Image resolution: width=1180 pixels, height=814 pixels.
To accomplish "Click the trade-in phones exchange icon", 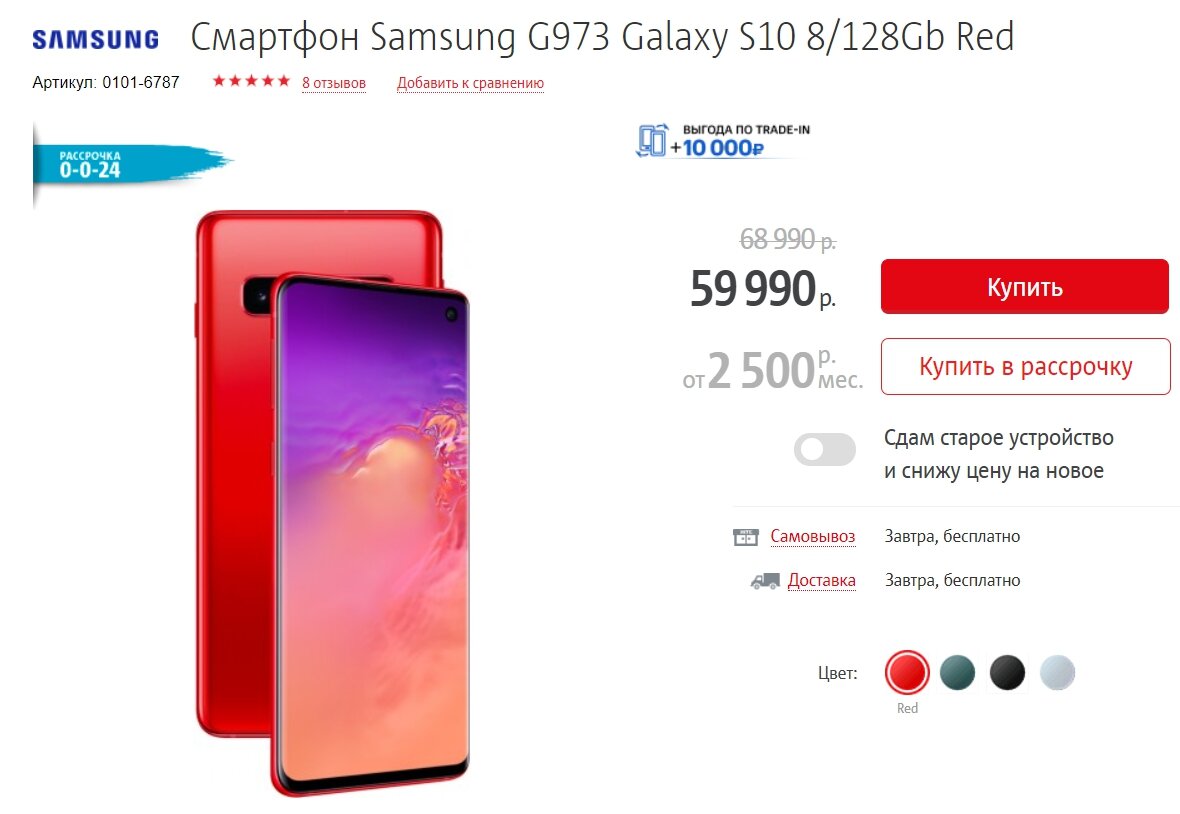I will 652,141.
